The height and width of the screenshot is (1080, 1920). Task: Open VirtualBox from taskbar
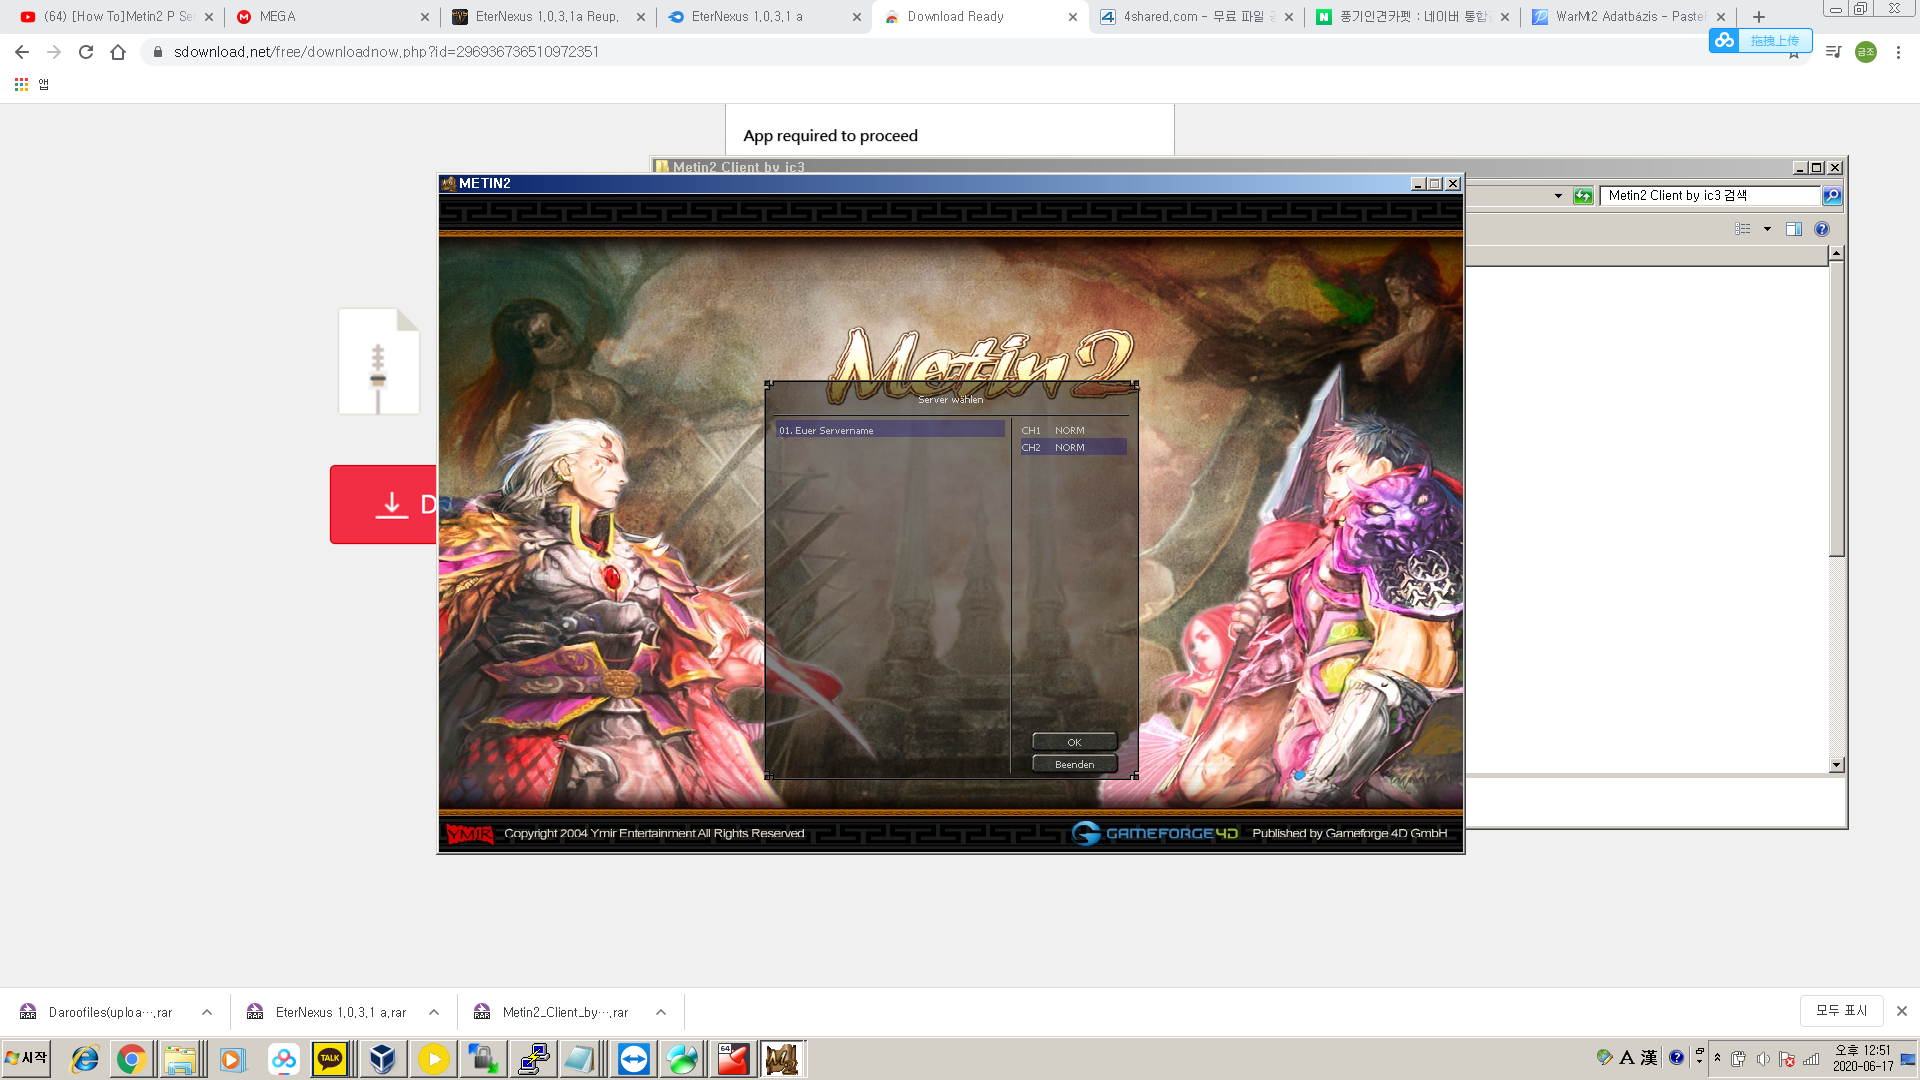tap(382, 1058)
